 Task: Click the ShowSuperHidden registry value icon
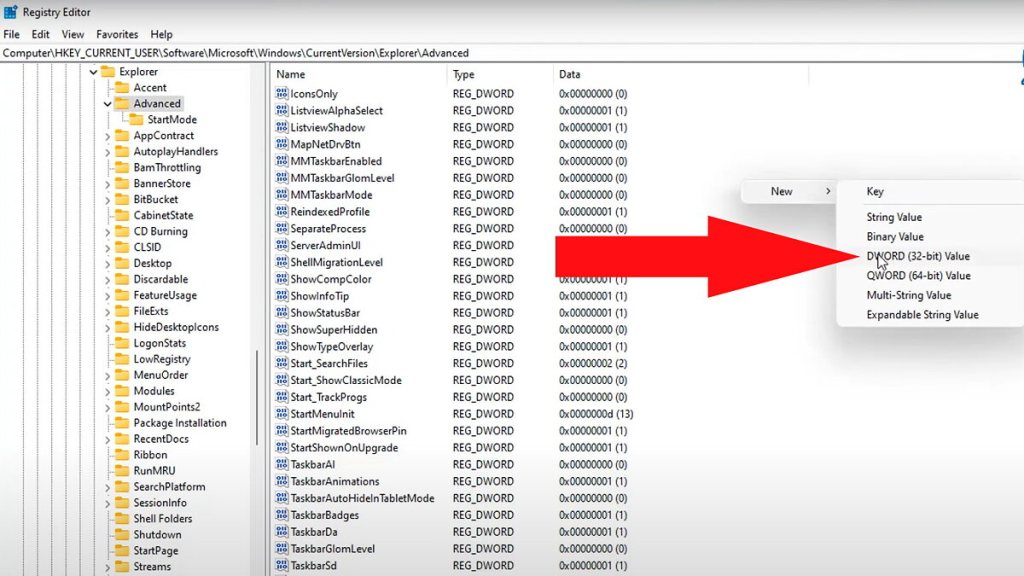281,330
